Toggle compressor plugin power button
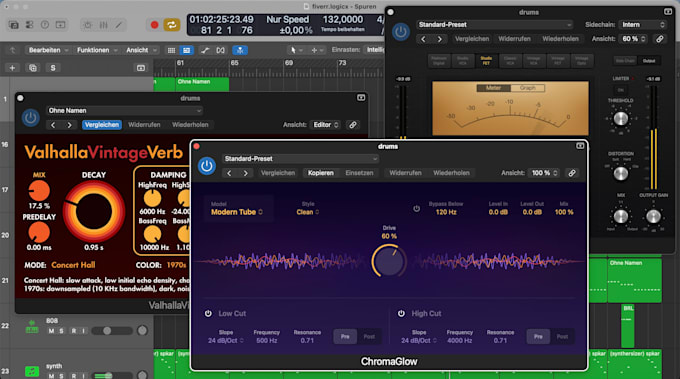This screenshot has height=379, width=680. pyautogui.click(x=401, y=32)
